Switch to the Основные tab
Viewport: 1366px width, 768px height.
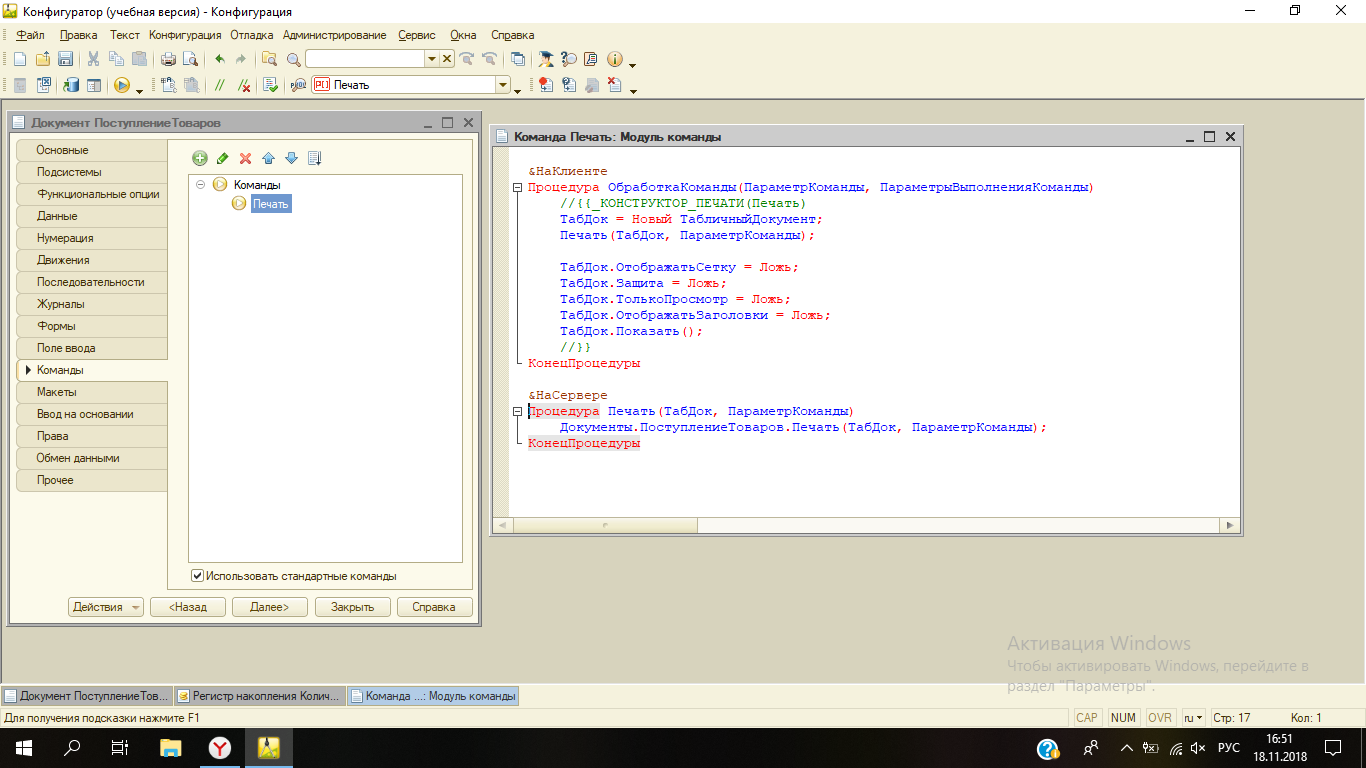coord(92,150)
